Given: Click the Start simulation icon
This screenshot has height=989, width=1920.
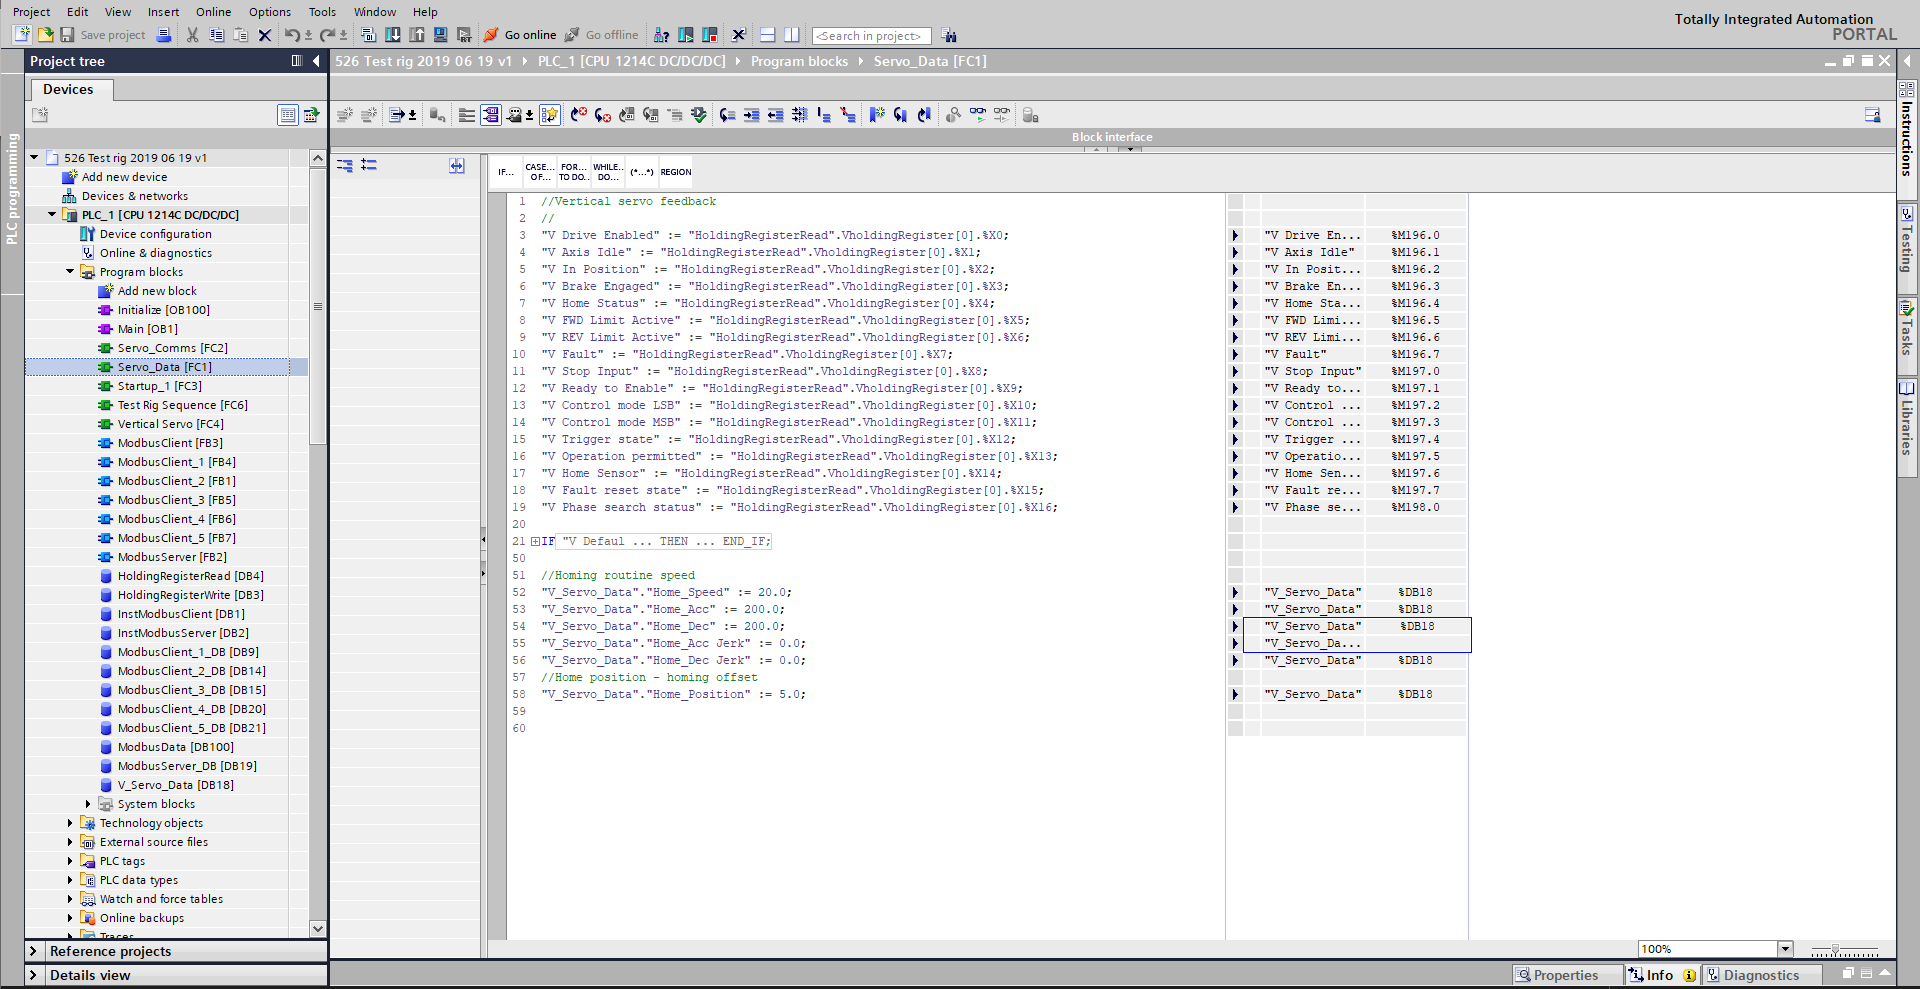Looking at the screenshot, I should click(441, 35).
